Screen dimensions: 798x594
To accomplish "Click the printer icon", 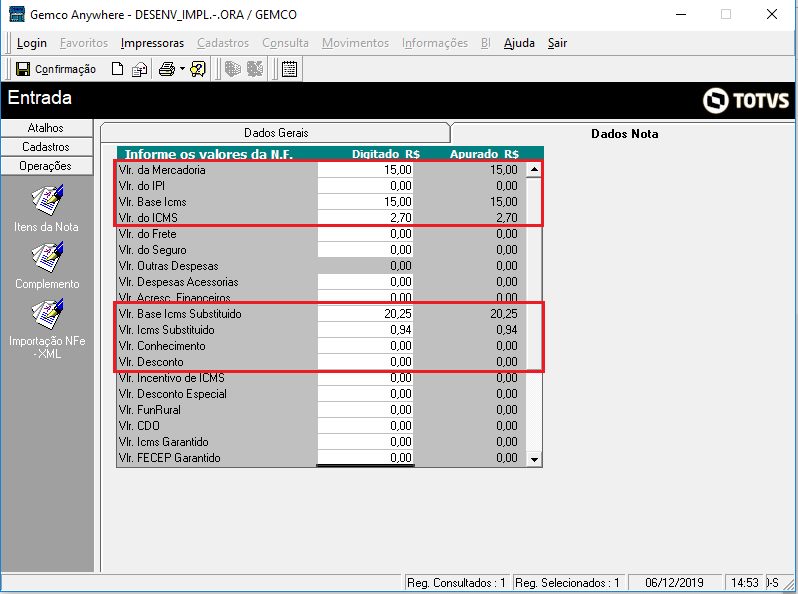I will [166, 69].
